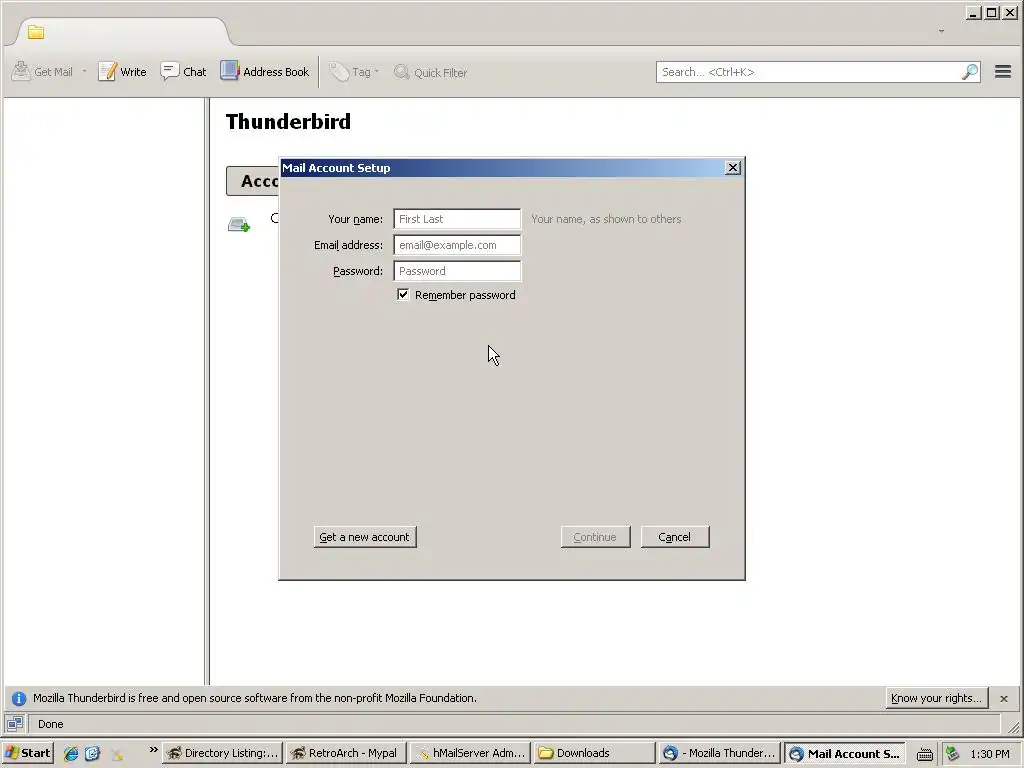Open the Get Mail dropdown arrow
Viewport: 1024px width, 768px height.
pos(84,71)
